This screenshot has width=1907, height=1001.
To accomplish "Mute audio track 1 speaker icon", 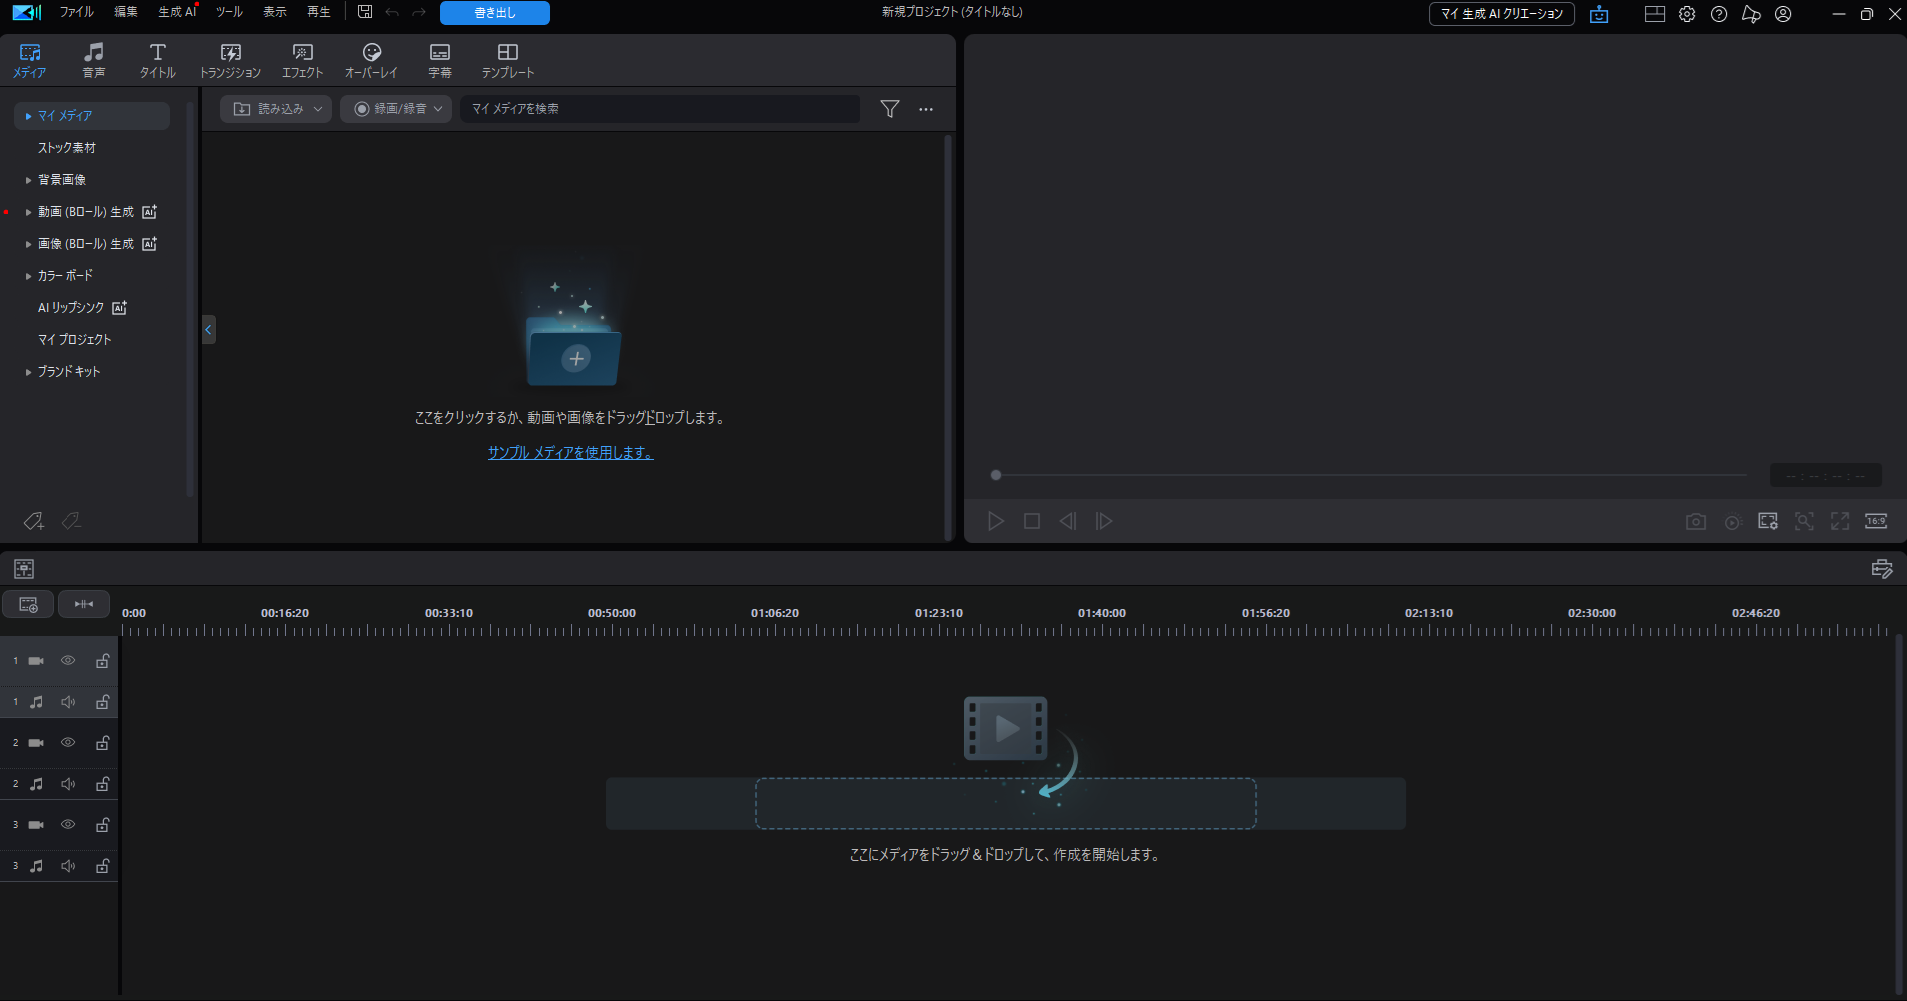I will [68, 702].
